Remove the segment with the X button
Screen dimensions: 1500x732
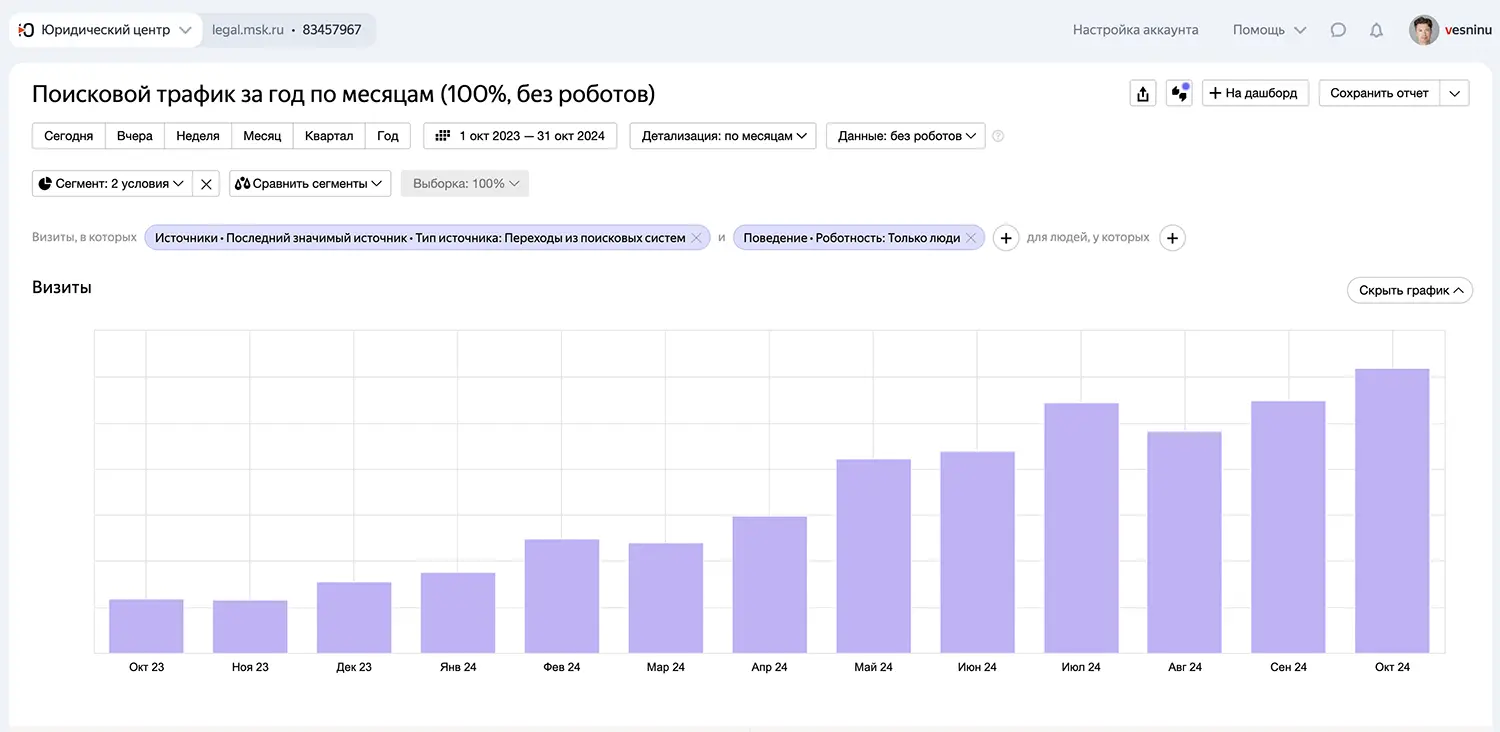(206, 183)
